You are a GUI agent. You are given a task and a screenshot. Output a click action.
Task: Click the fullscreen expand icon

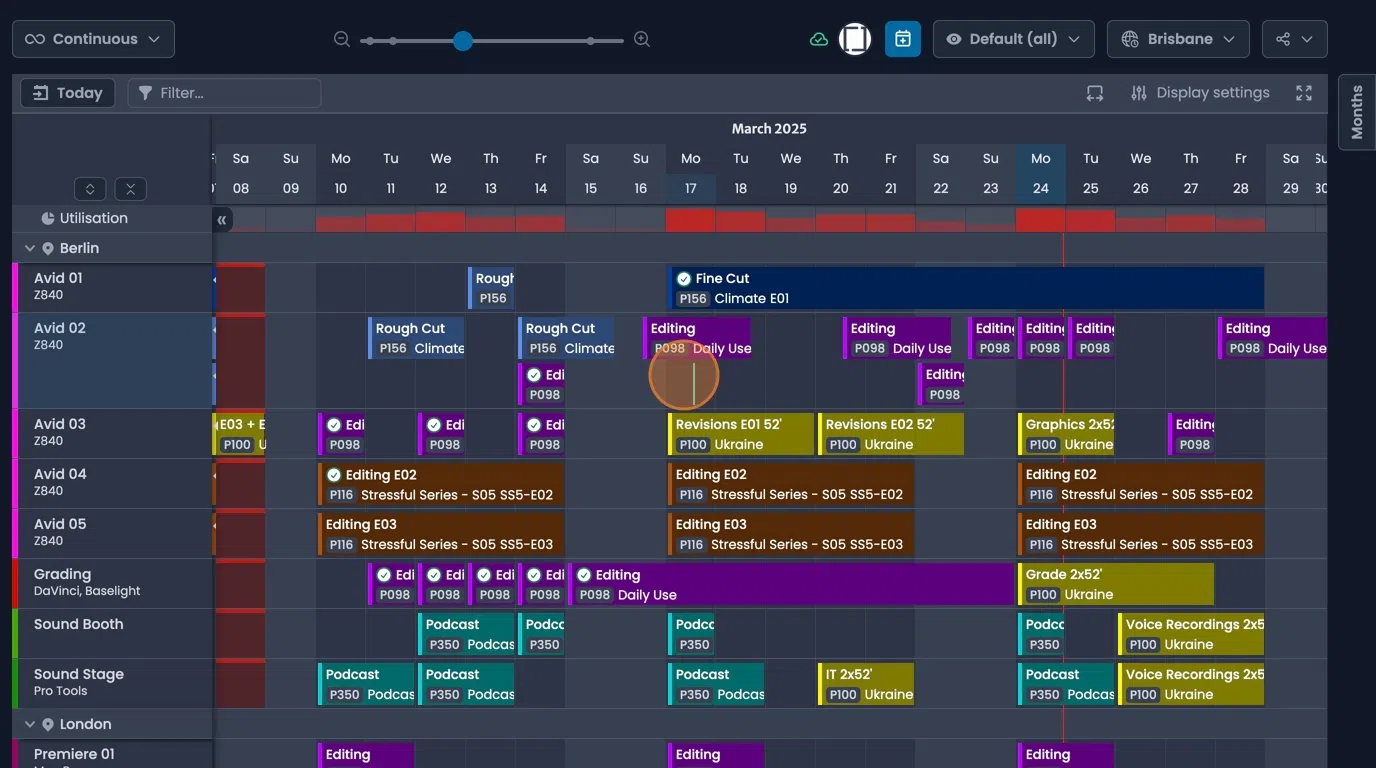pyautogui.click(x=1304, y=93)
